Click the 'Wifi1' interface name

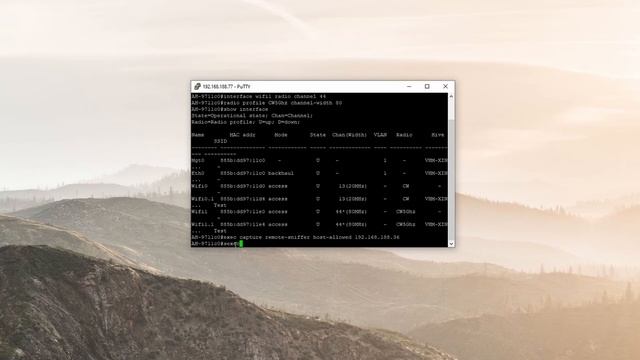200,212
